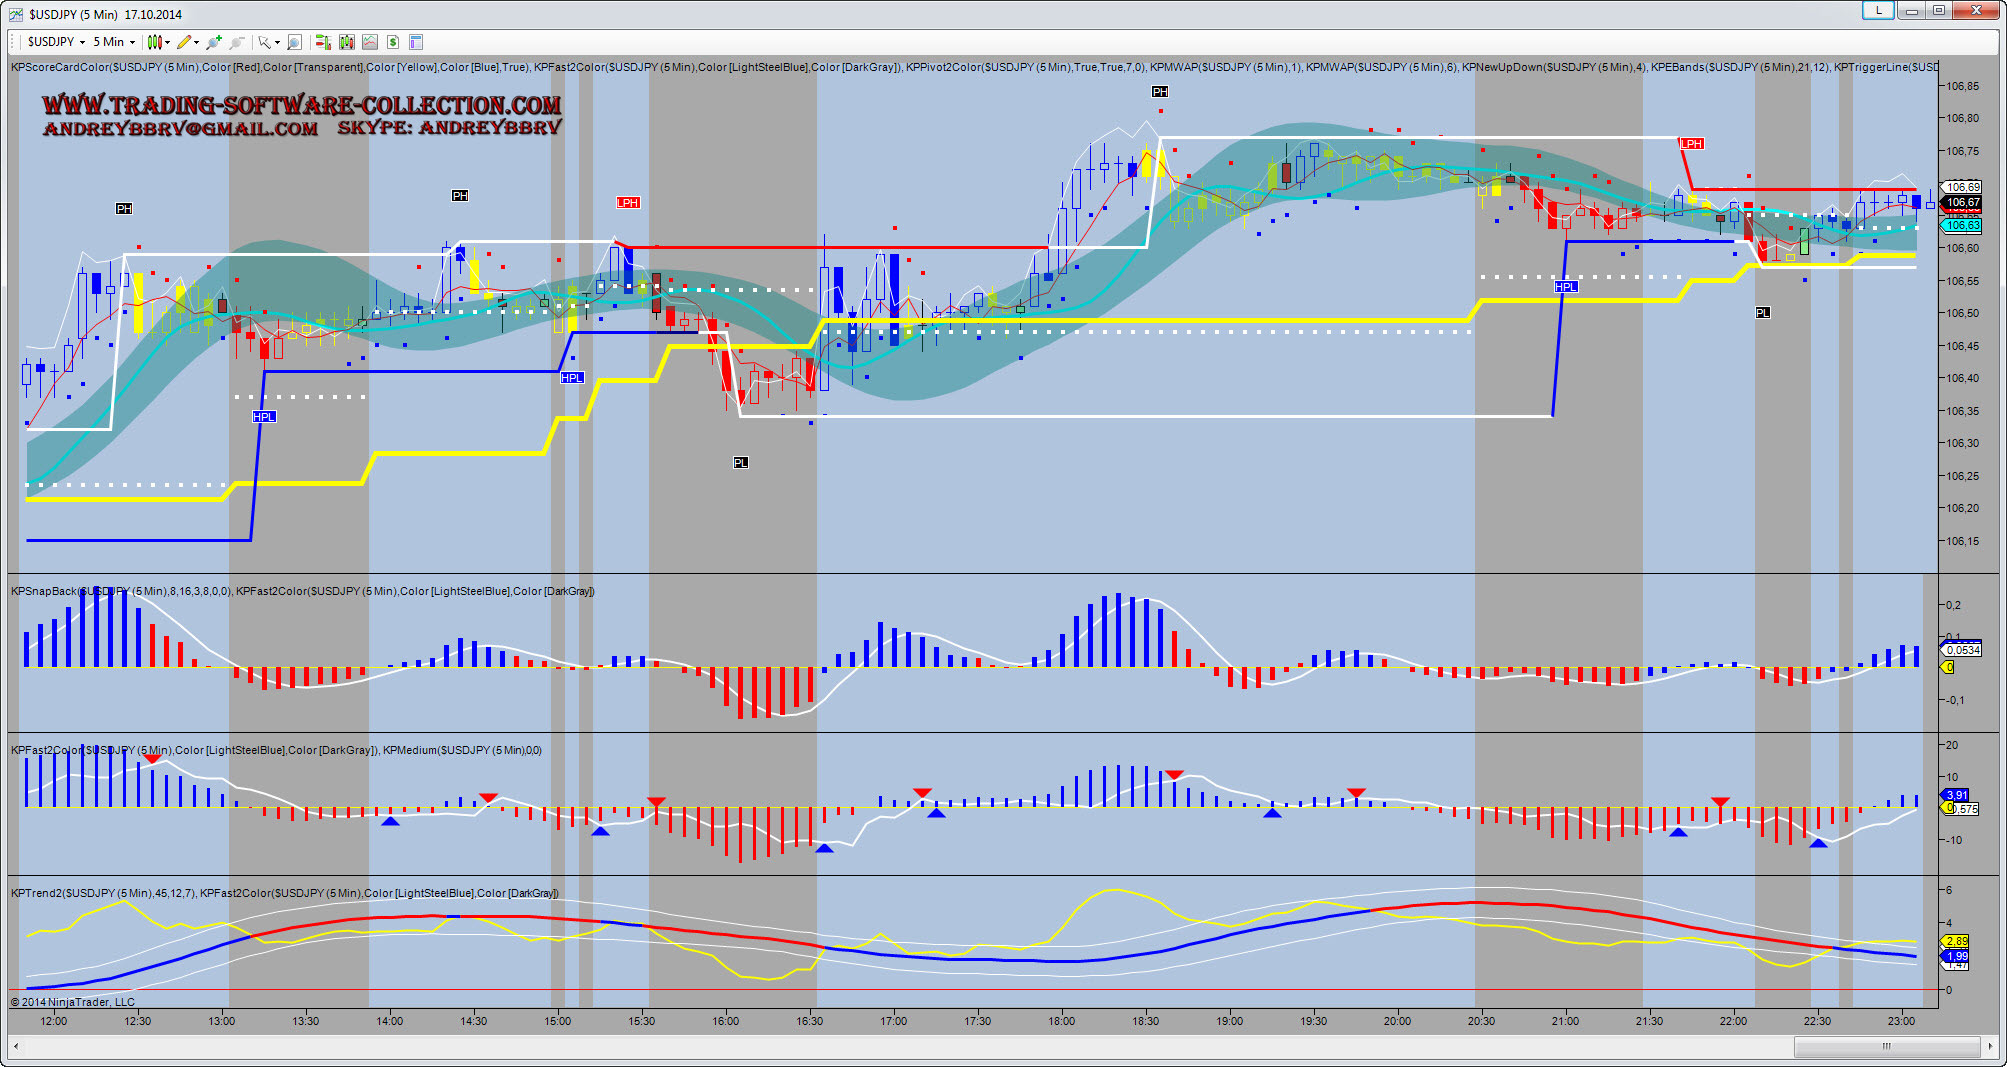Viewport: 2007px width, 1067px height.
Task: Click the chart window icon in title bar
Action: [x=15, y=14]
